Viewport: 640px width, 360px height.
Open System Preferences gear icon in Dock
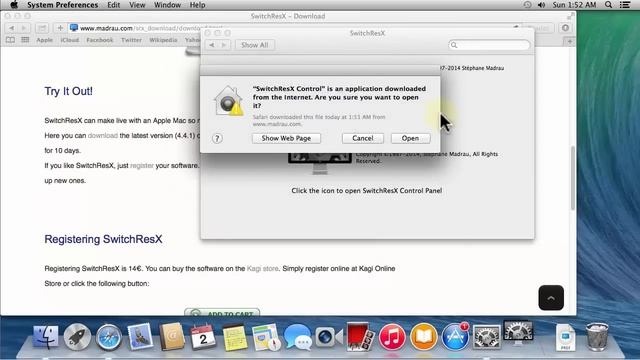486,337
